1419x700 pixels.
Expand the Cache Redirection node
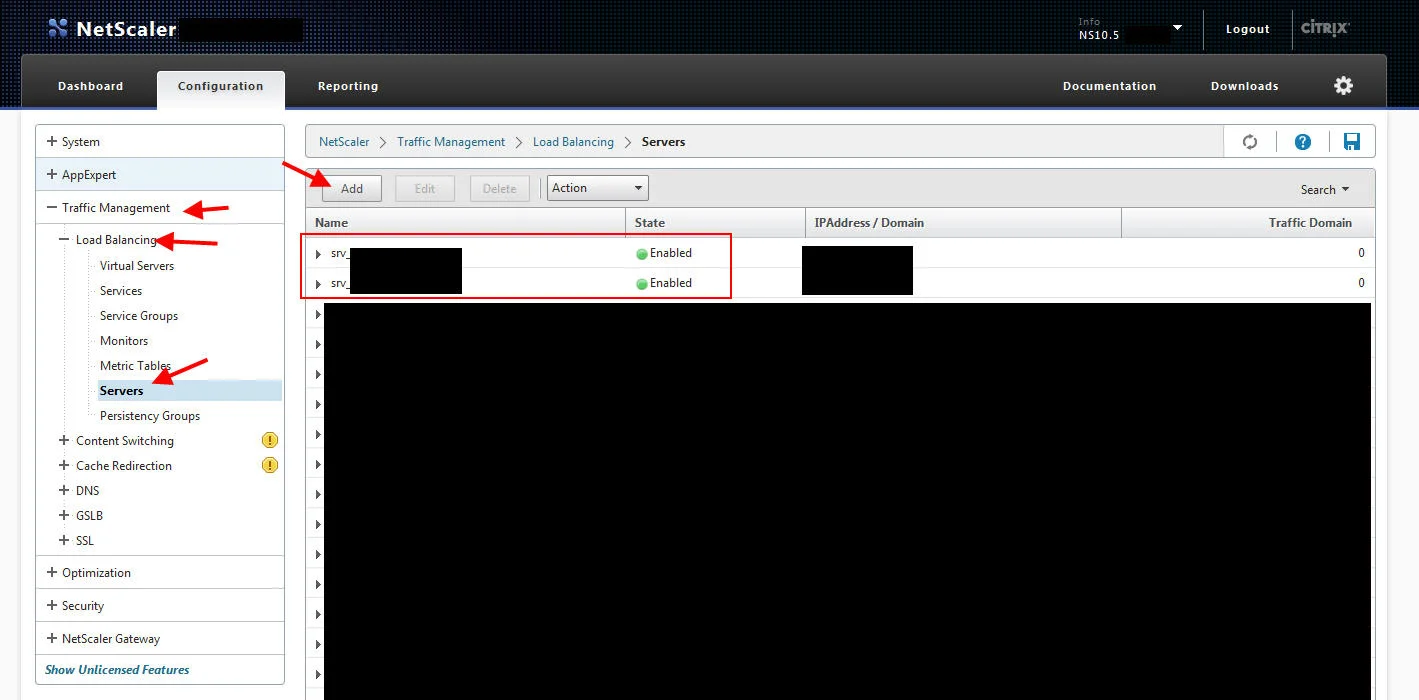65,465
